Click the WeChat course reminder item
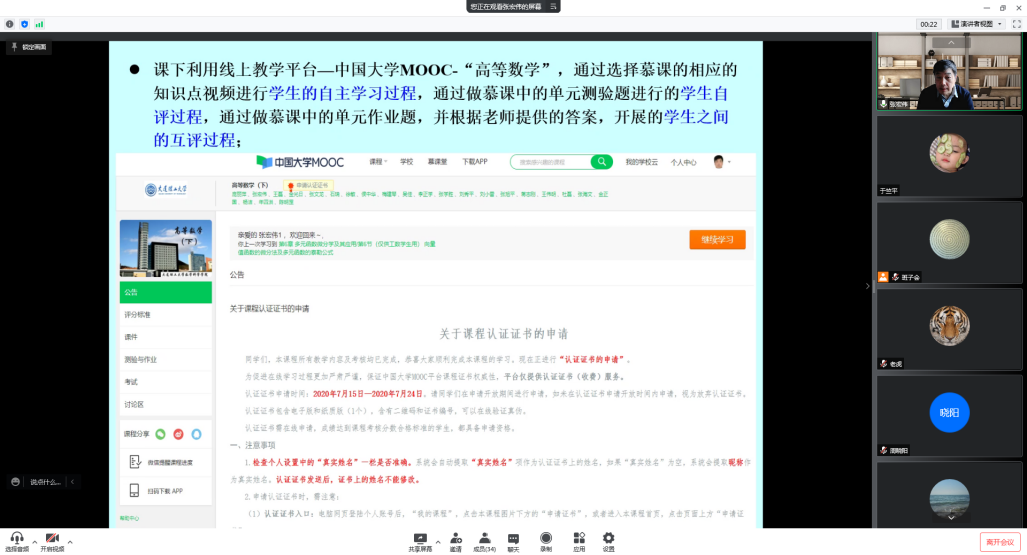The image size is (1027, 555). (166, 462)
